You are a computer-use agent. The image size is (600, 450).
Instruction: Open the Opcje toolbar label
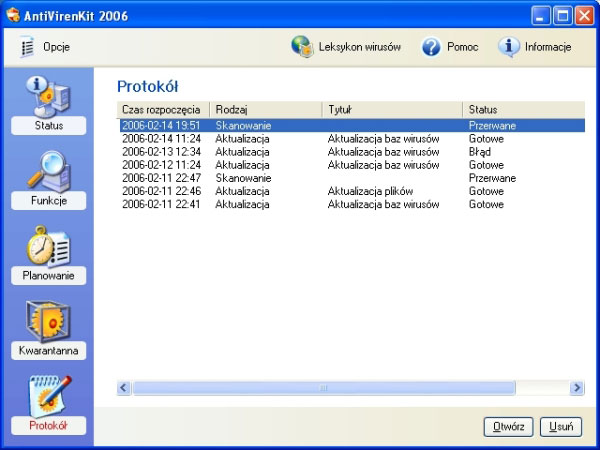tap(56, 47)
